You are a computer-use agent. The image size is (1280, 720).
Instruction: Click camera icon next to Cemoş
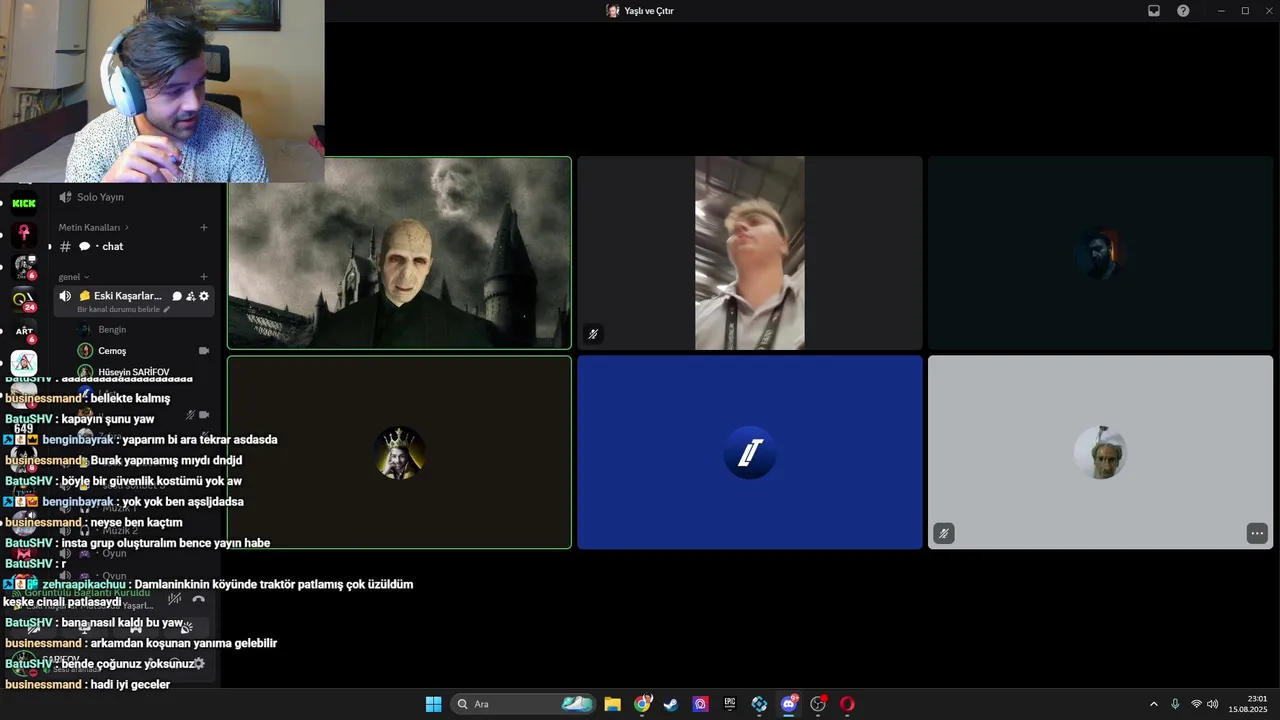204,351
